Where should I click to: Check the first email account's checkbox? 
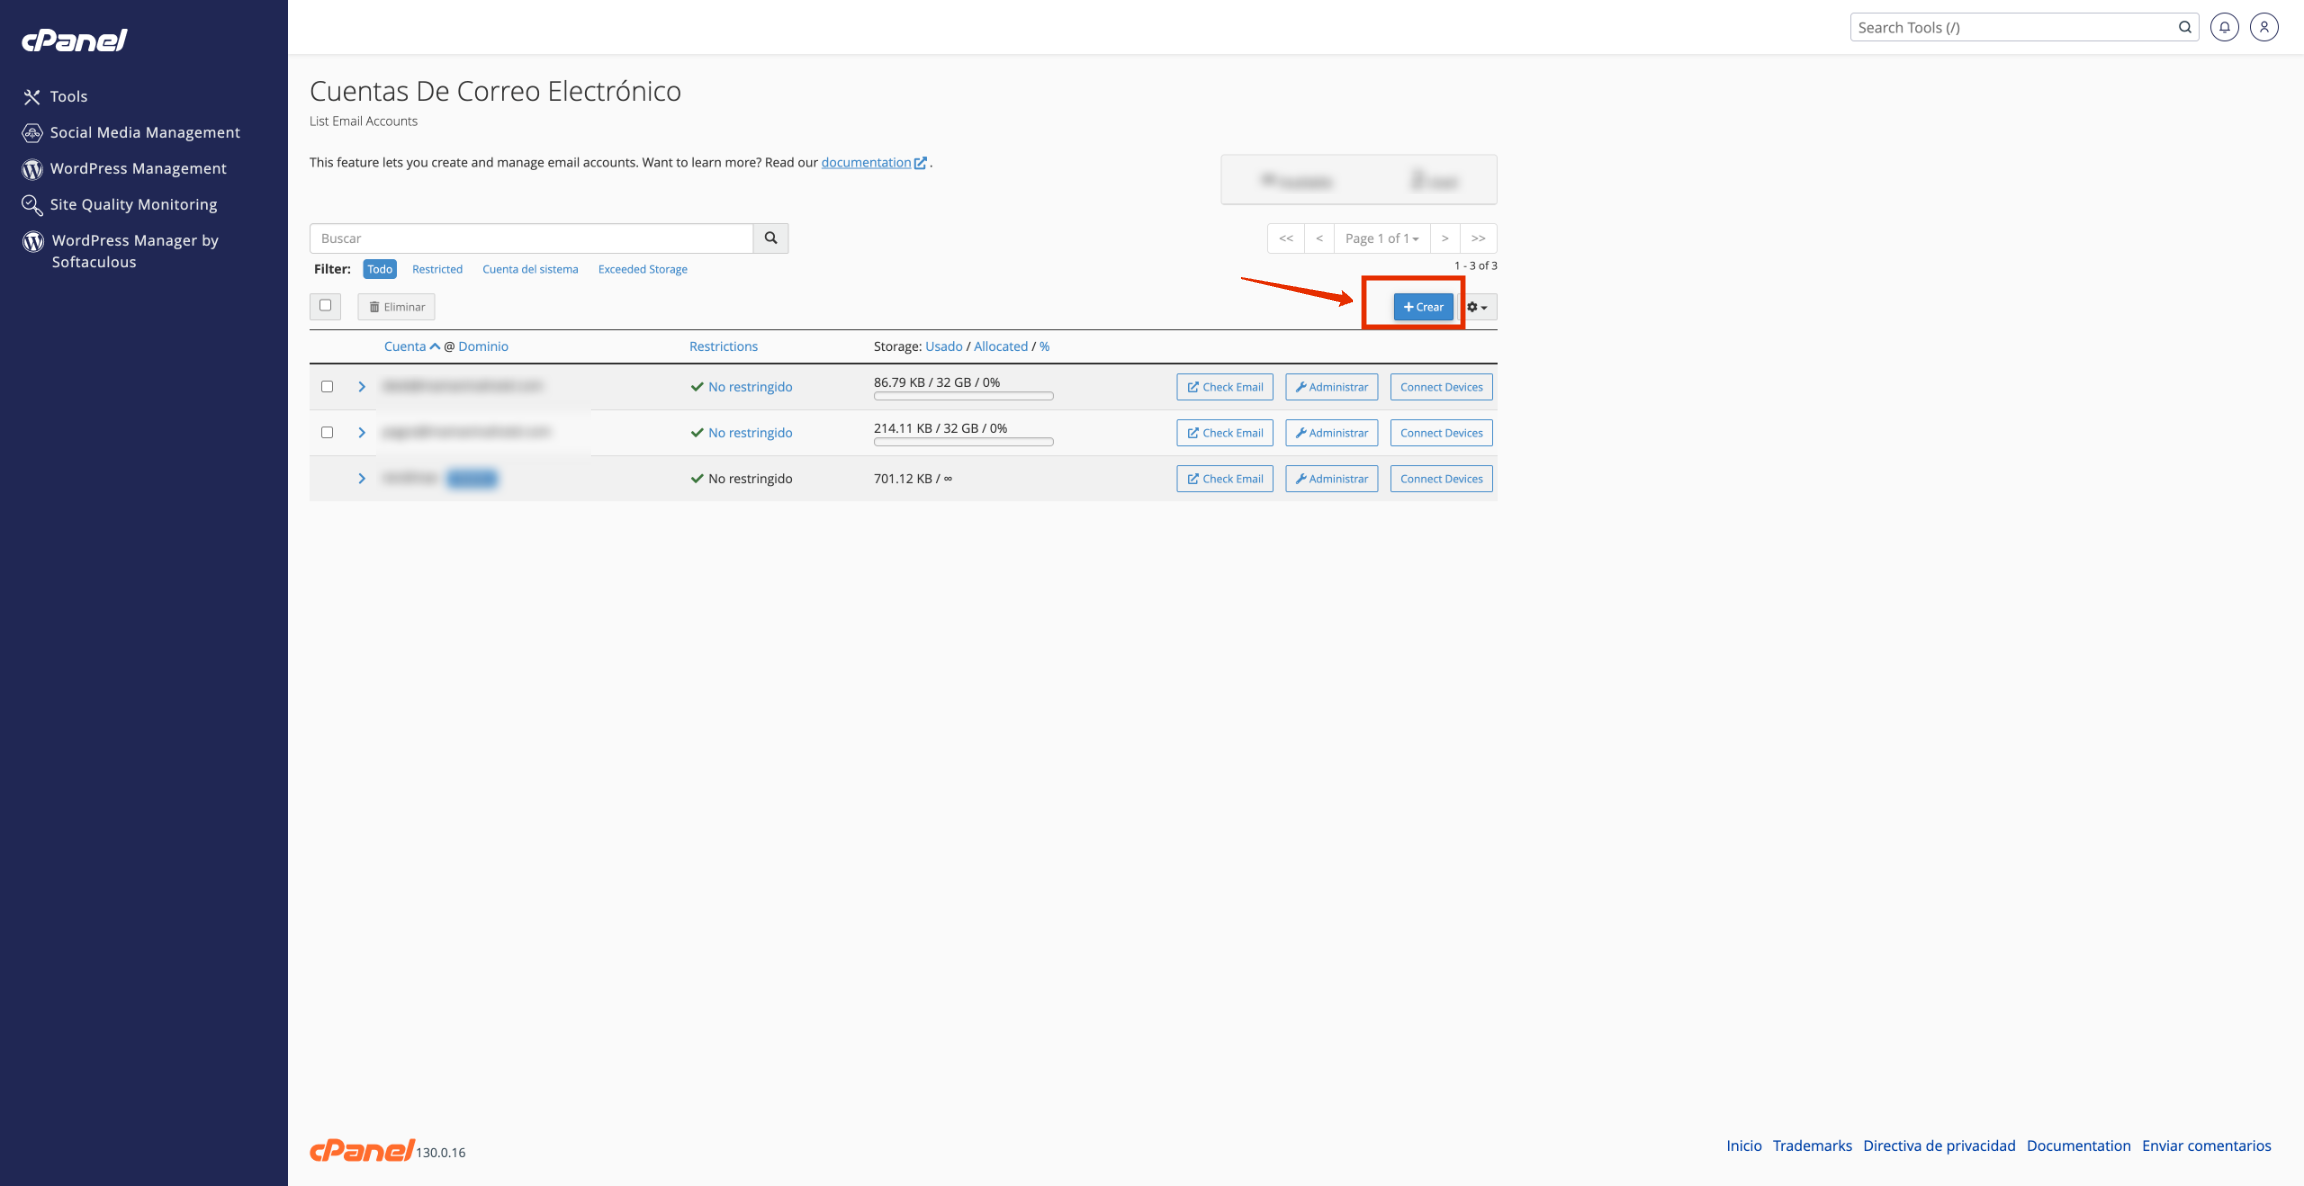[x=327, y=386]
